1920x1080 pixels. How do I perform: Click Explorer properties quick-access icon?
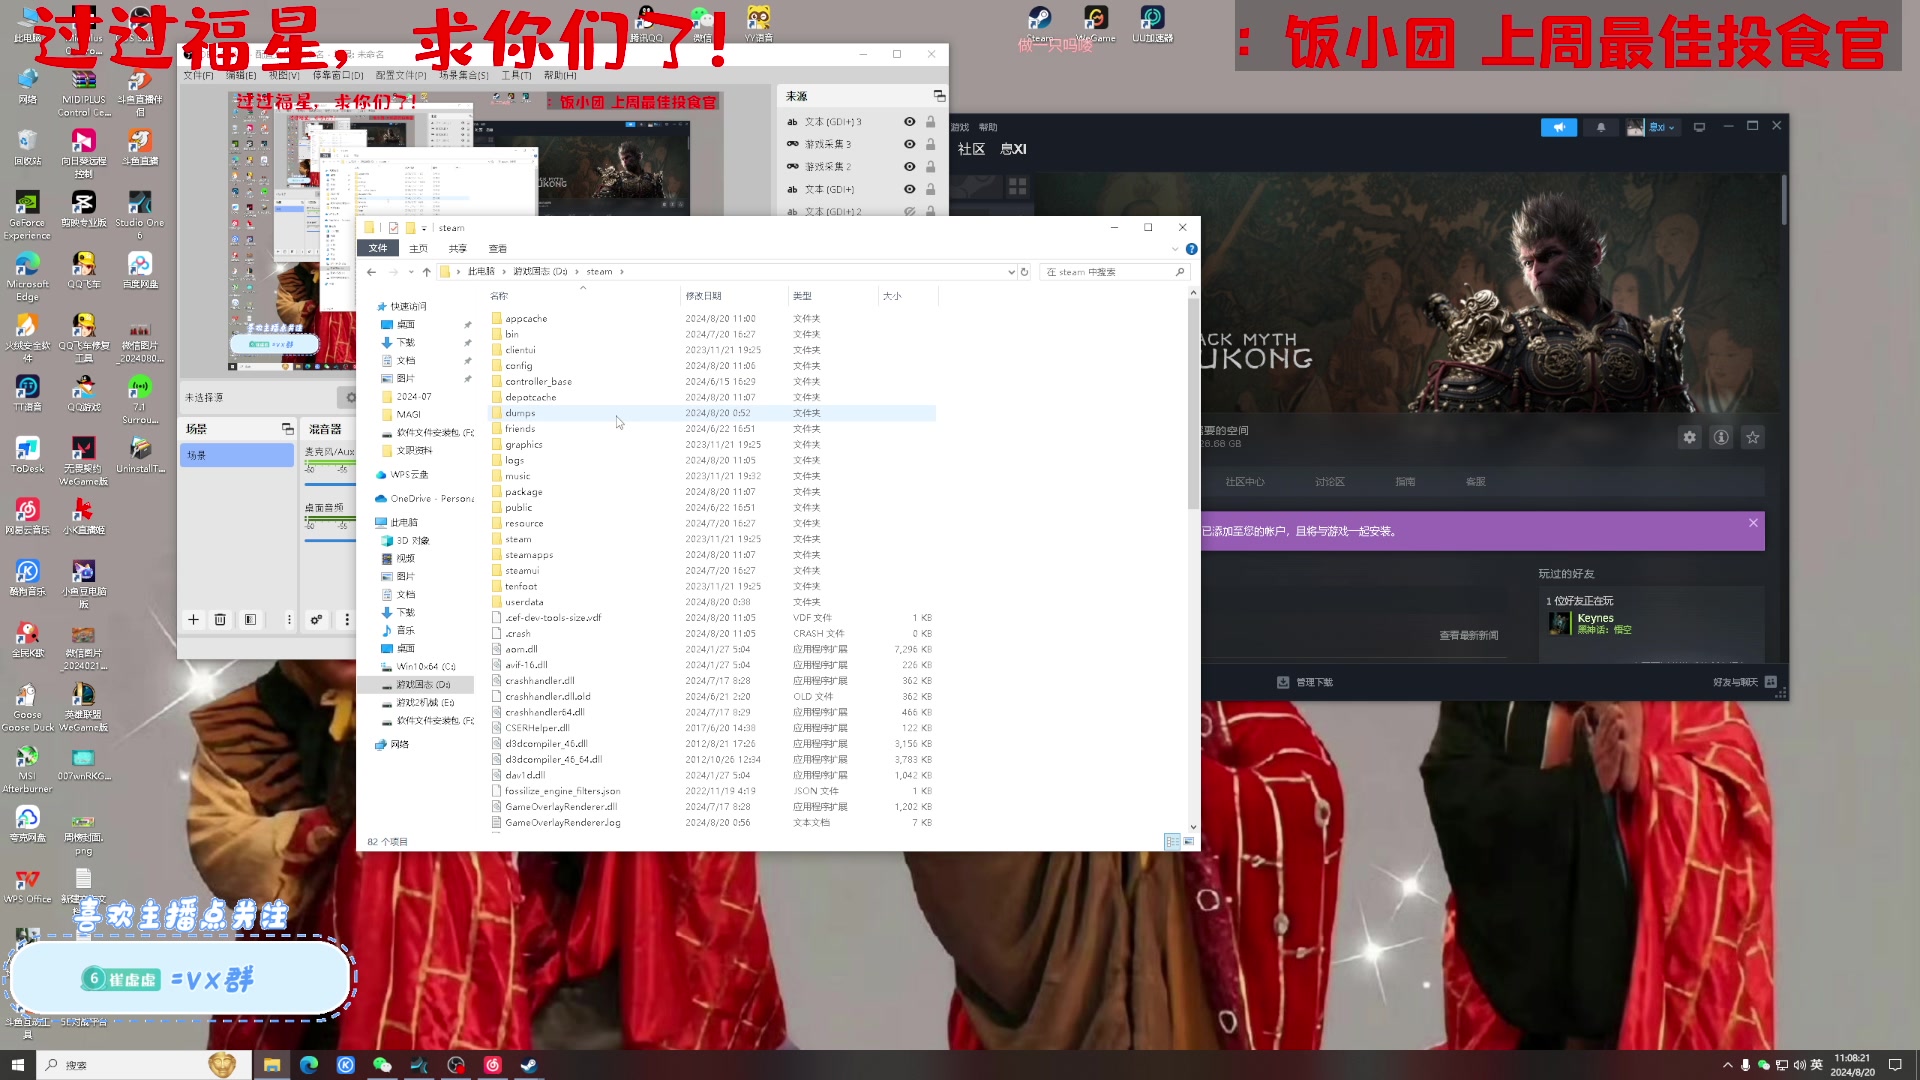(x=393, y=228)
